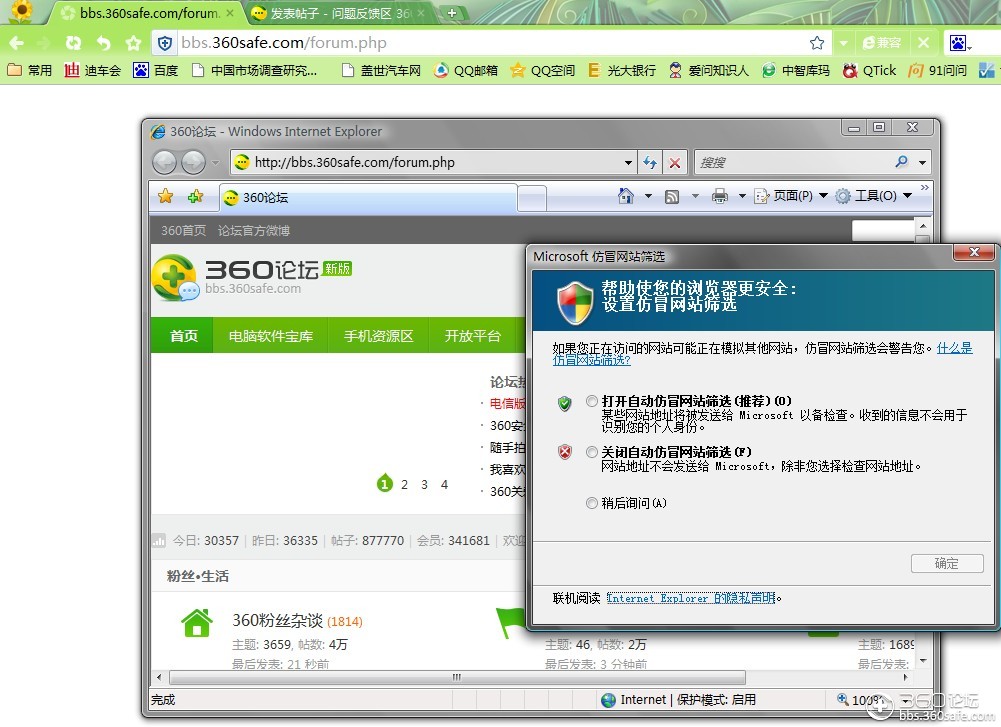Switch to the bbs.360safe.com/forum tab

(x=147, y=13)
